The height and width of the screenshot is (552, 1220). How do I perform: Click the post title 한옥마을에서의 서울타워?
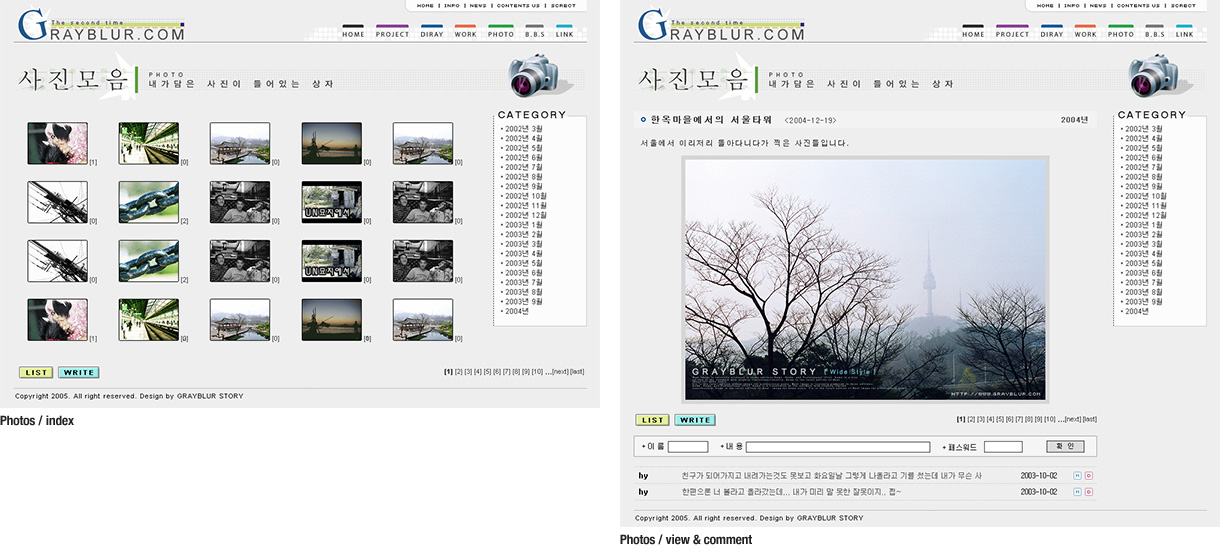click(711, 120)
